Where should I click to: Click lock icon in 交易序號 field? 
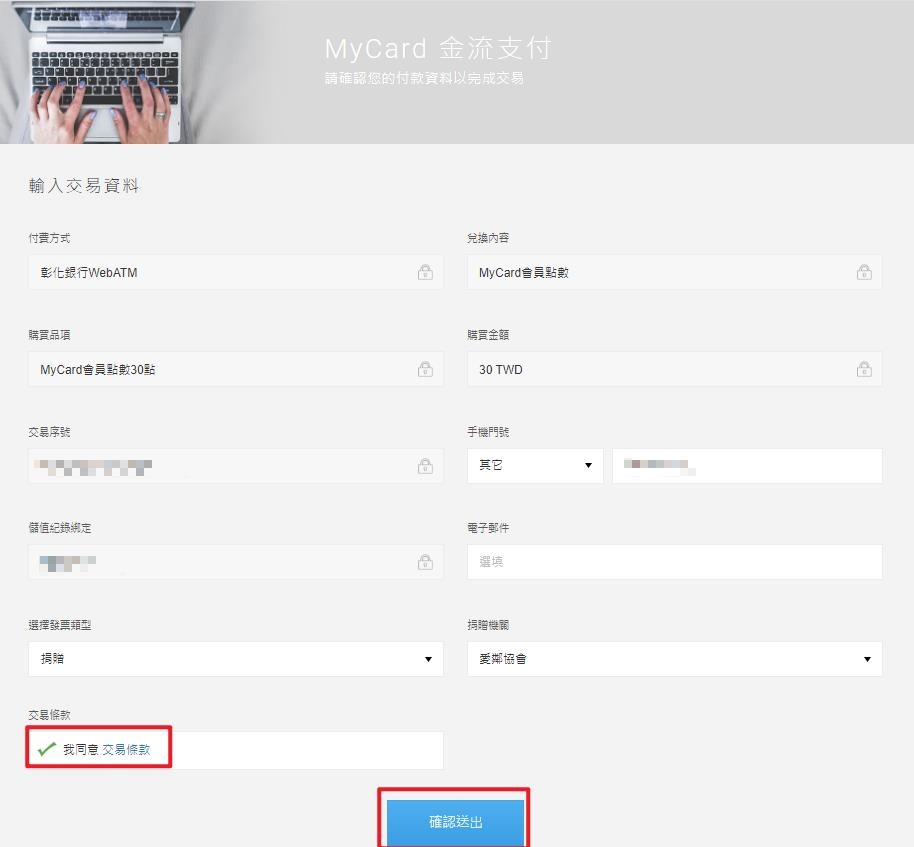tap(425, 466)
